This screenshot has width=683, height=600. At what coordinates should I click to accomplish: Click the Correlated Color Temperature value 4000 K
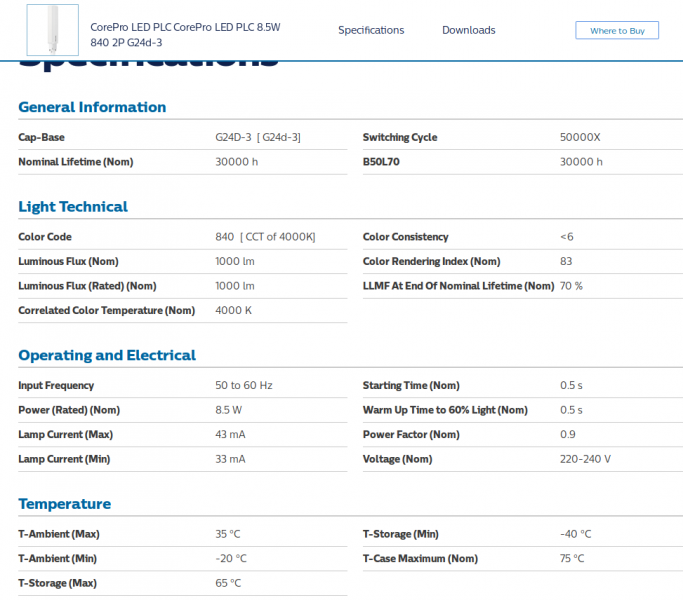233,311
